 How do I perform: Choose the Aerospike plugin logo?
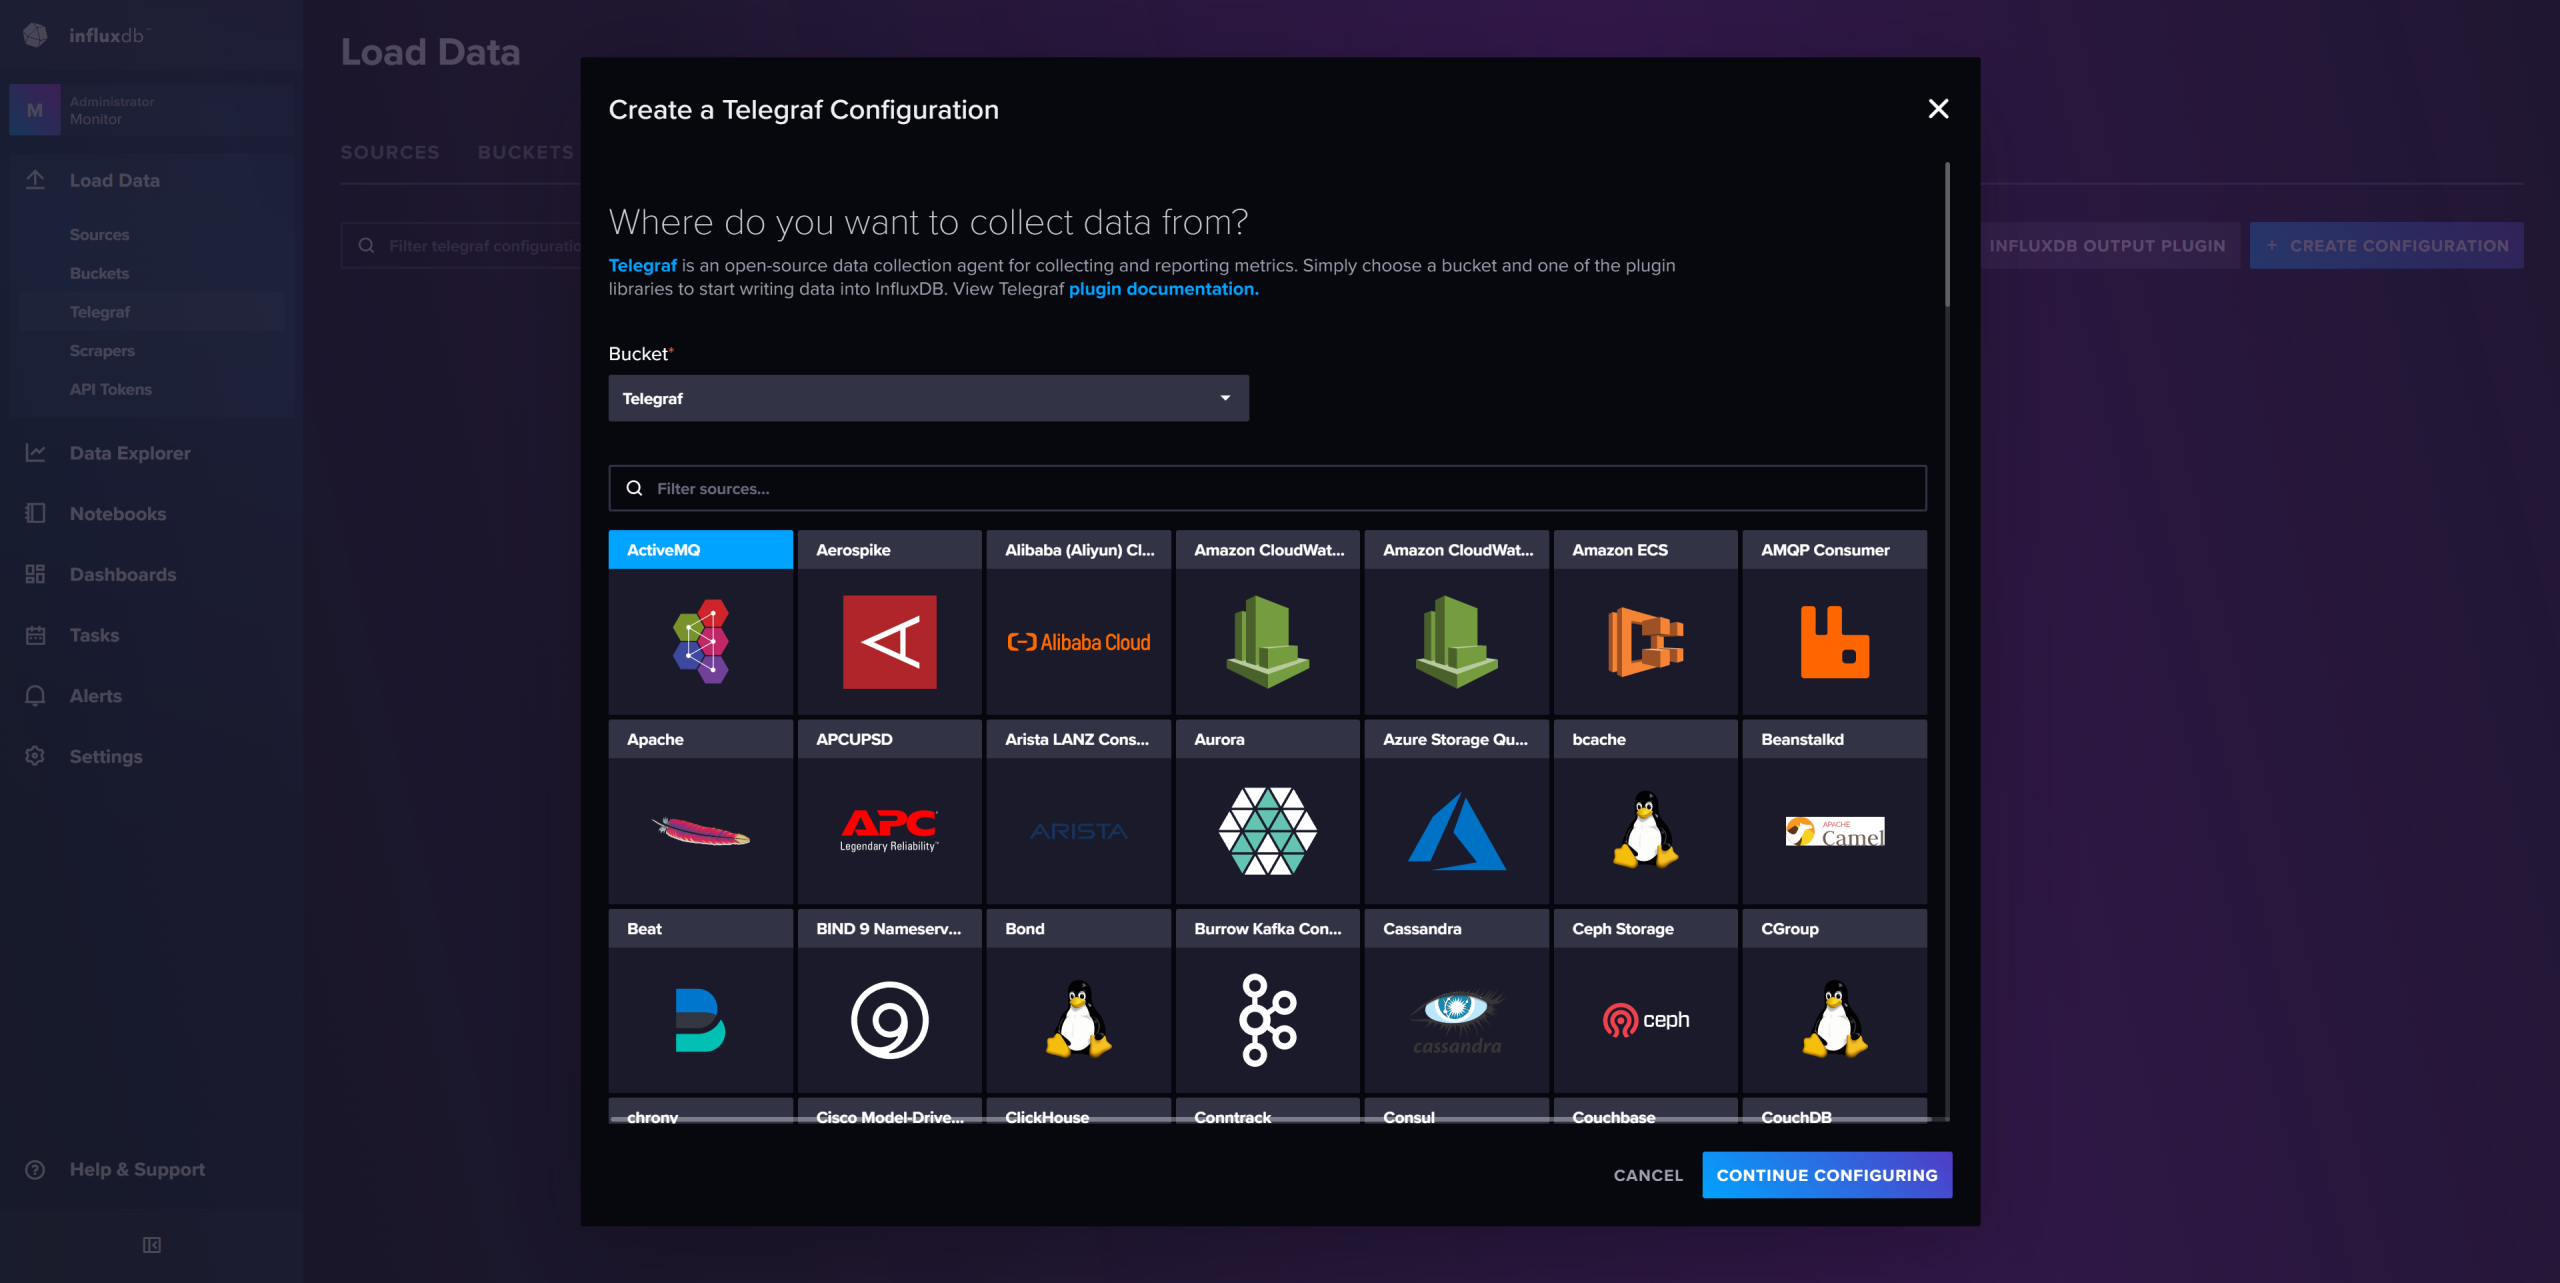pyautogui.click(x=889, y=641)
